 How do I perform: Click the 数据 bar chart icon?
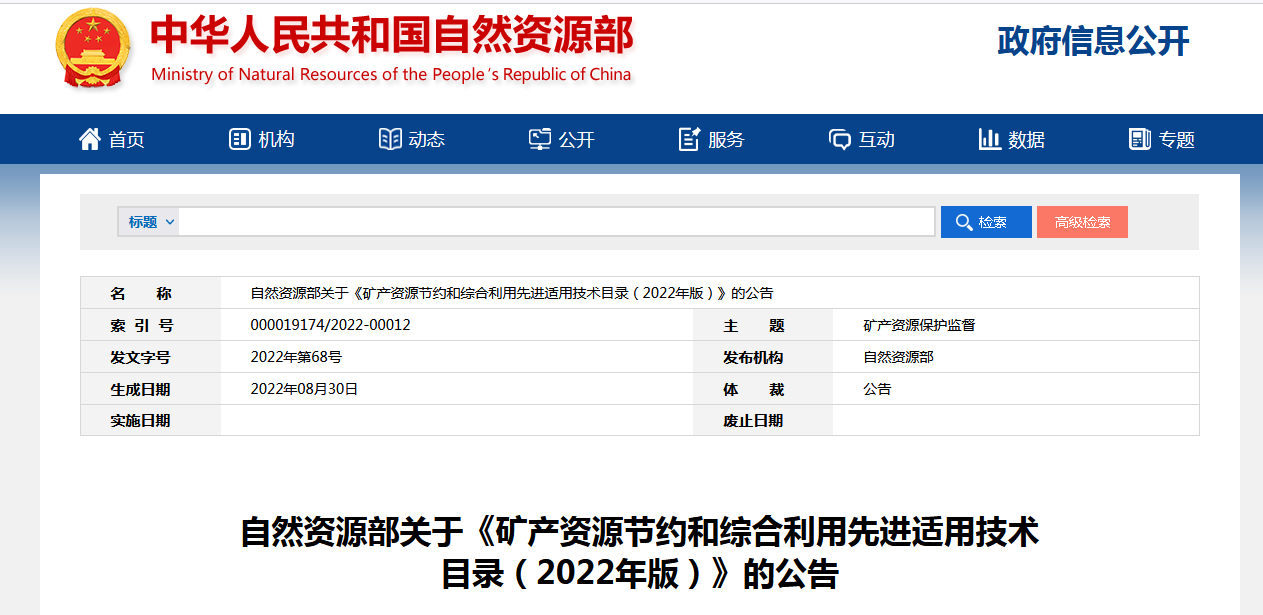[990, 139]
